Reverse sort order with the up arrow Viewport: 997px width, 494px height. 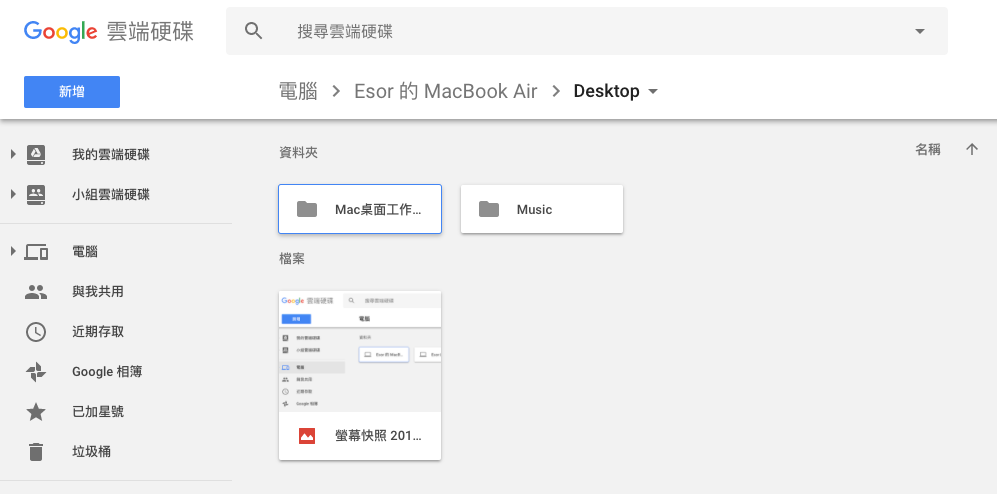pyautogui.click(x=972, y=149)
